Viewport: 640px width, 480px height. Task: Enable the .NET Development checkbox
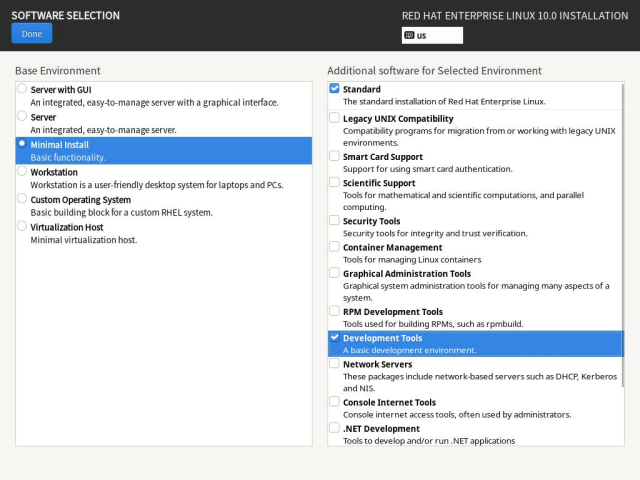(x=334, y=428)
